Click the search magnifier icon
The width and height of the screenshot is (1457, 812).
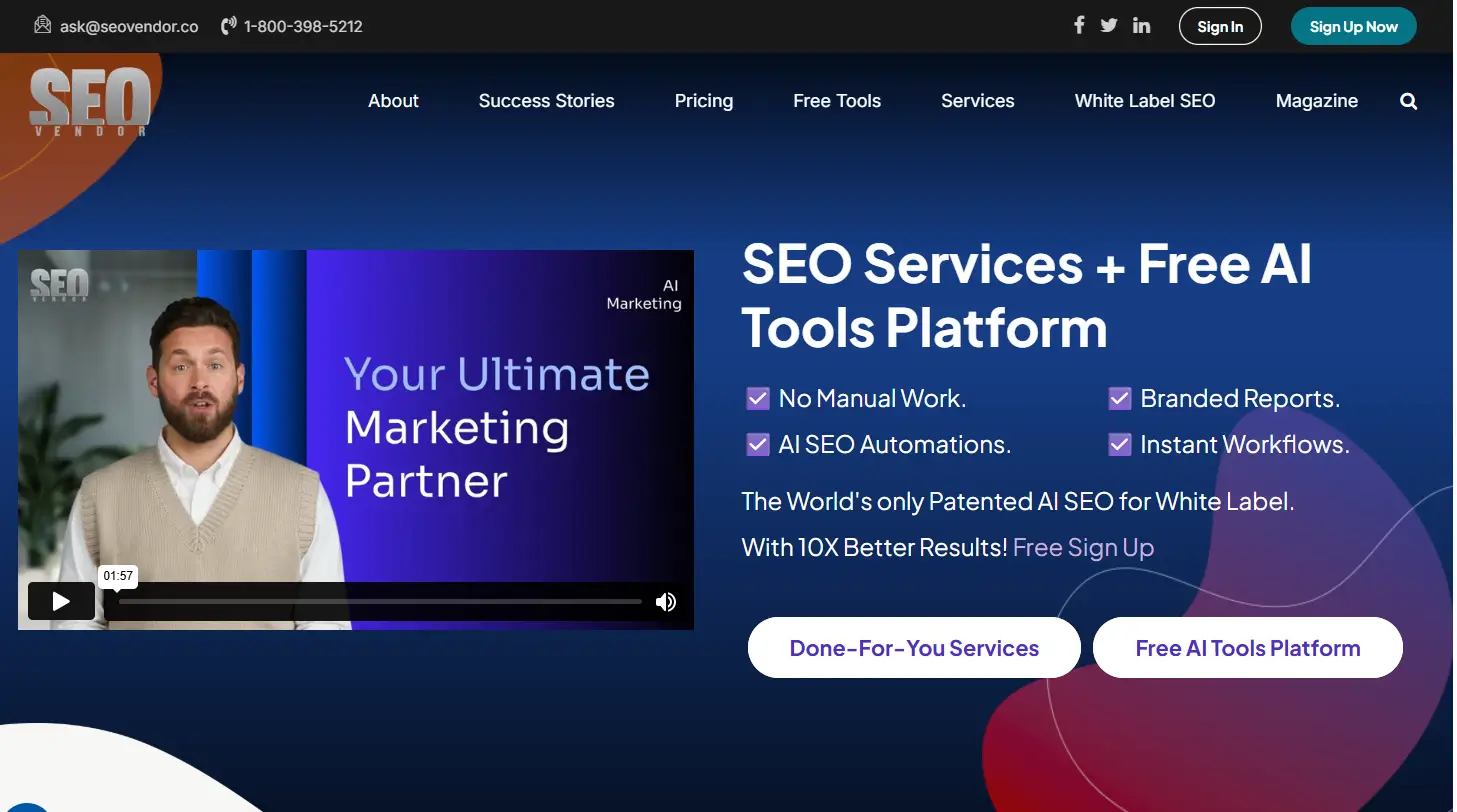[x=1409, y=101]
